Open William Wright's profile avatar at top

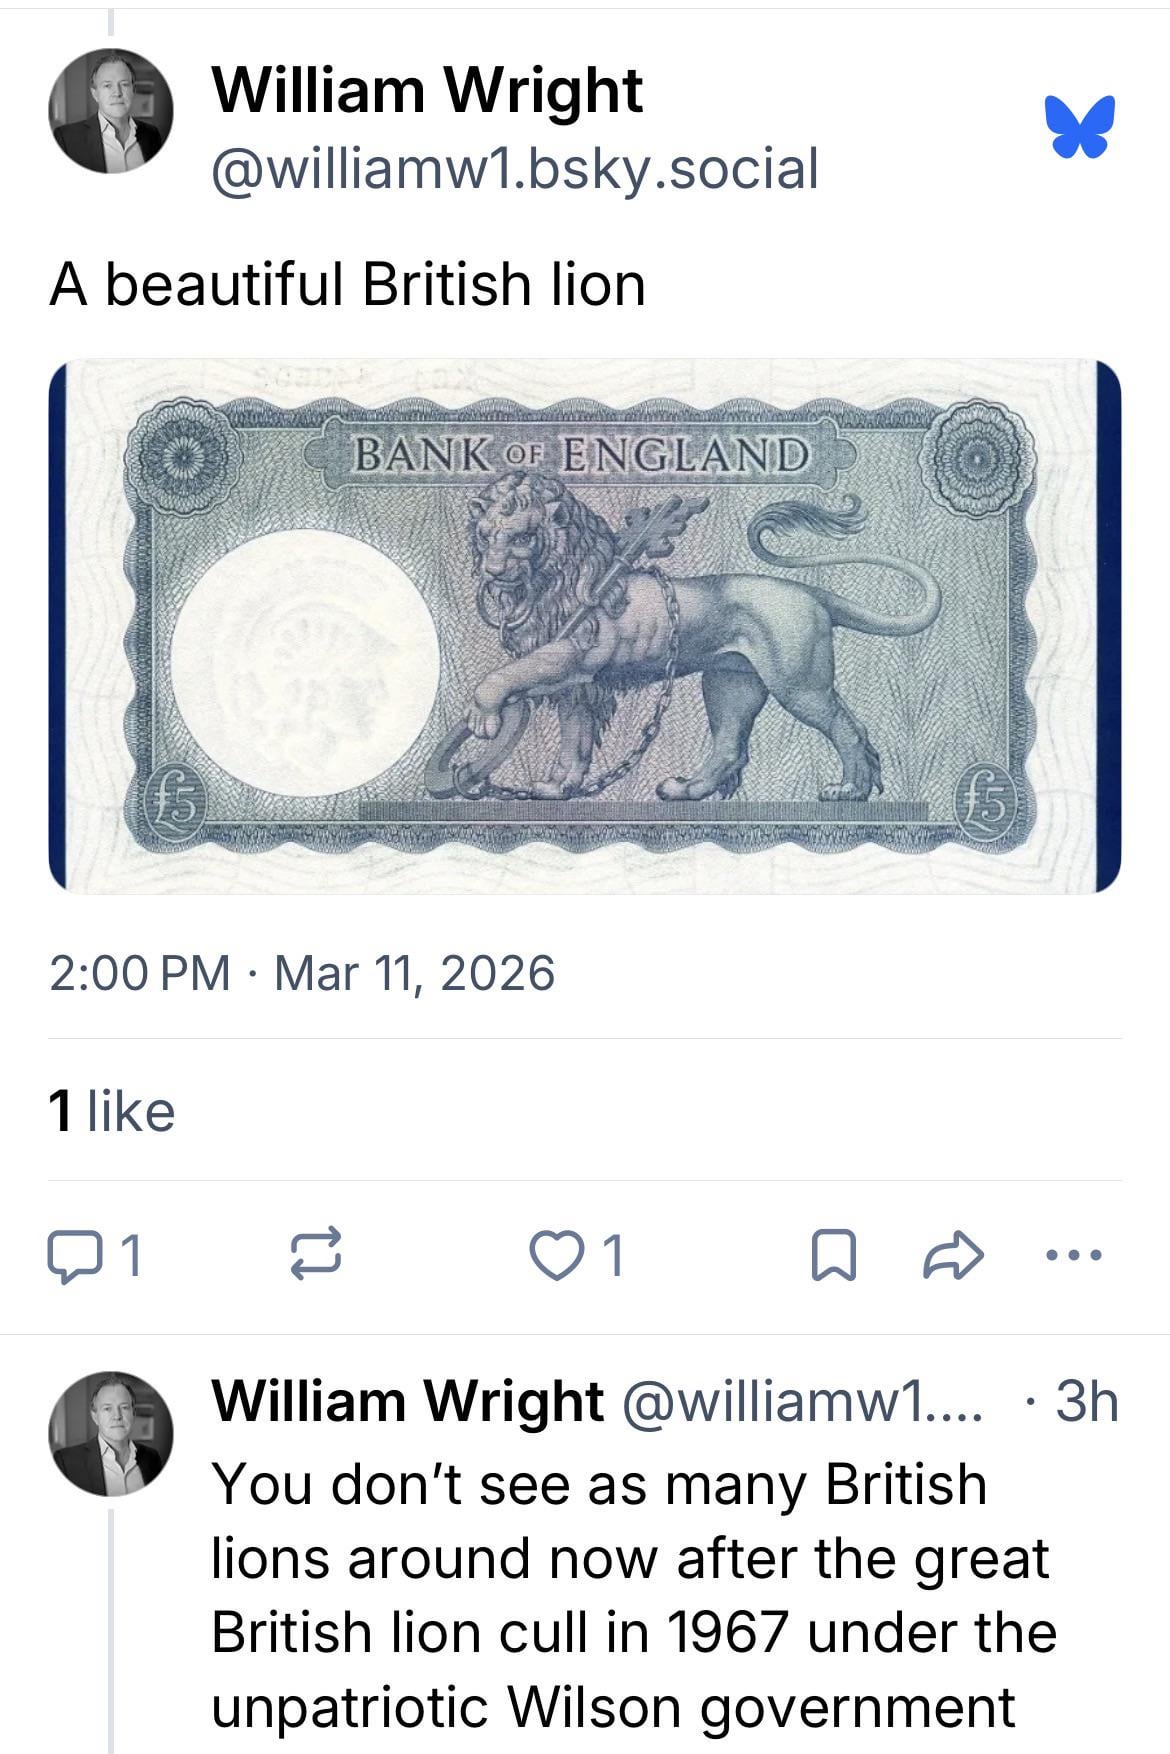pyautogui.click(x=111, y=111)
